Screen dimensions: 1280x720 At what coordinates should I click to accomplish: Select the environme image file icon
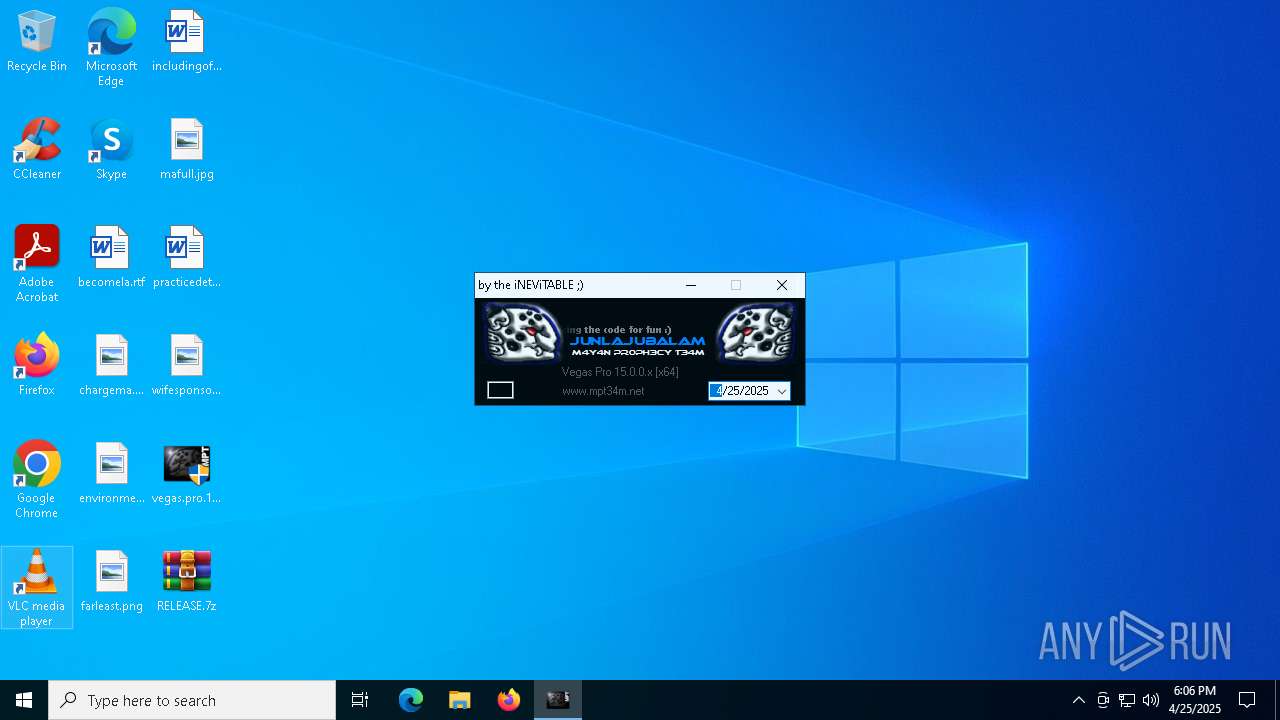click(x=111, y=473)
